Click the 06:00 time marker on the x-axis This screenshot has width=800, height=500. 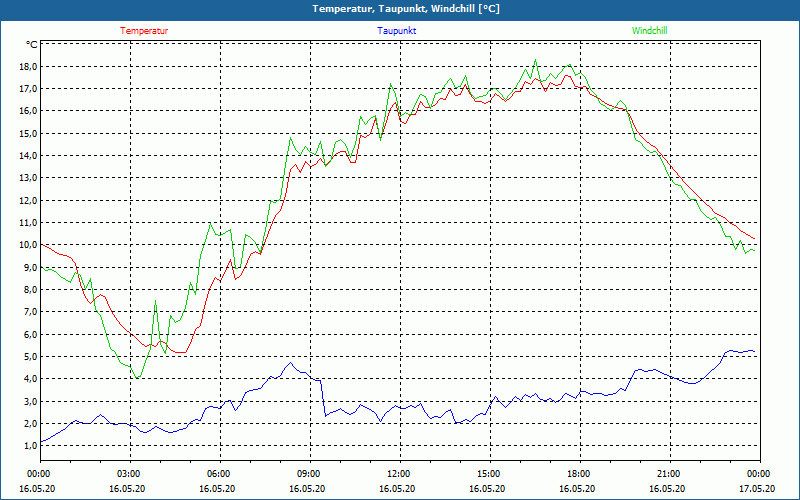pos(219,473)
